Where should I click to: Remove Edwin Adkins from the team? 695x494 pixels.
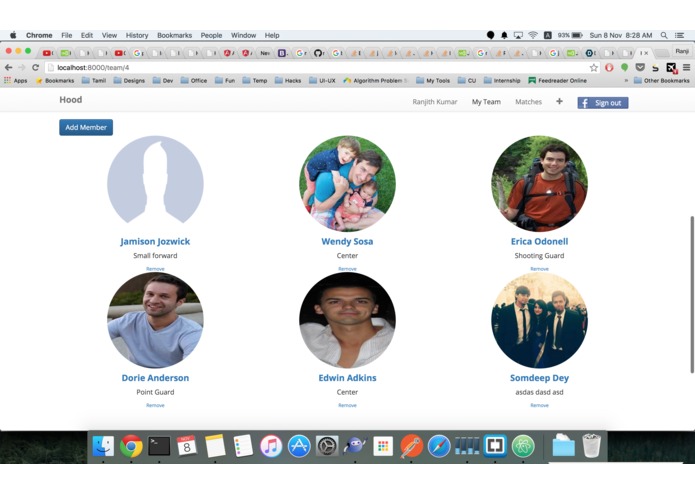click(347, 405)
